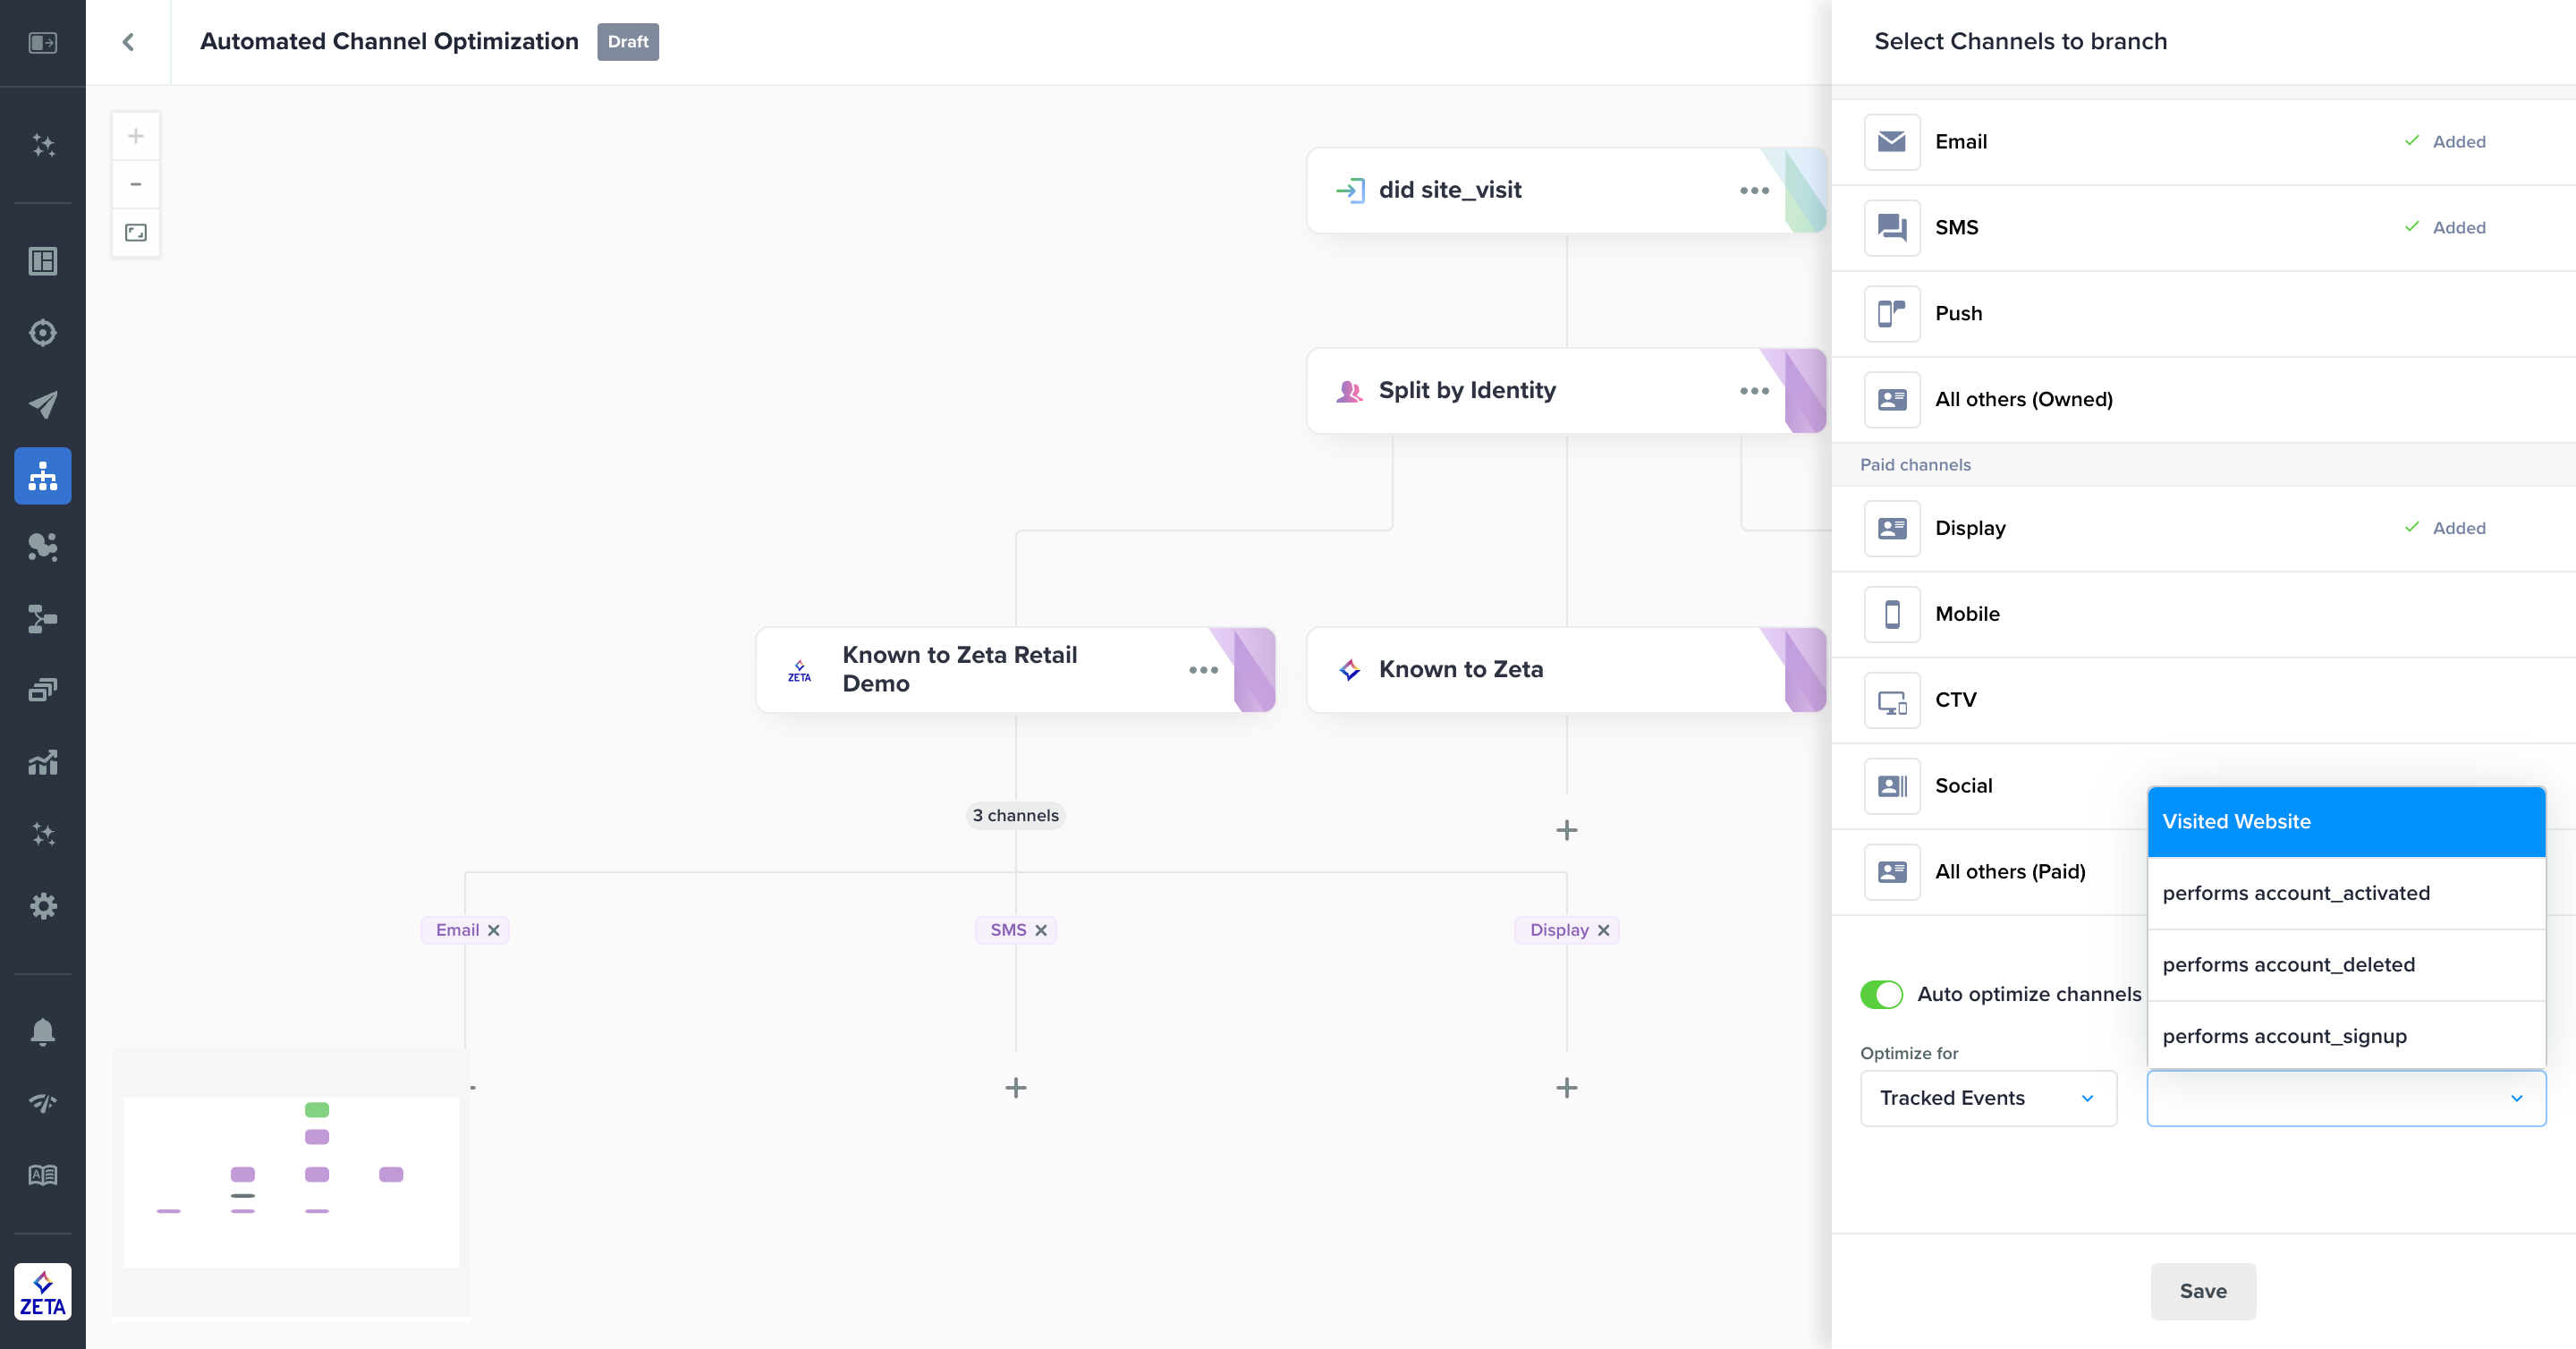Open notifications bell icon
The height and width of the screenshot is (1349, 2576).
(43, 1031)
